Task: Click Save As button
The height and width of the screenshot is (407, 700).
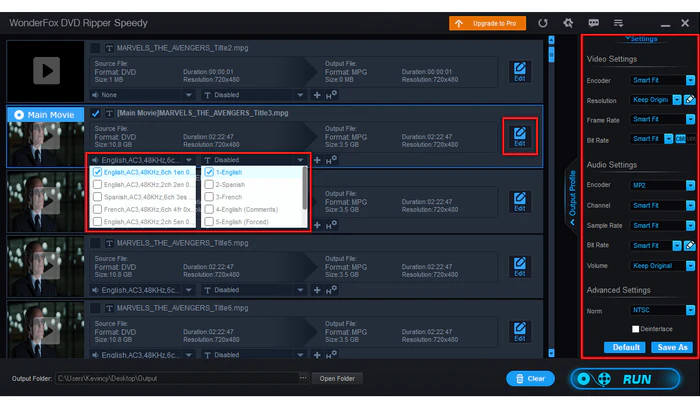Action: 672,347
